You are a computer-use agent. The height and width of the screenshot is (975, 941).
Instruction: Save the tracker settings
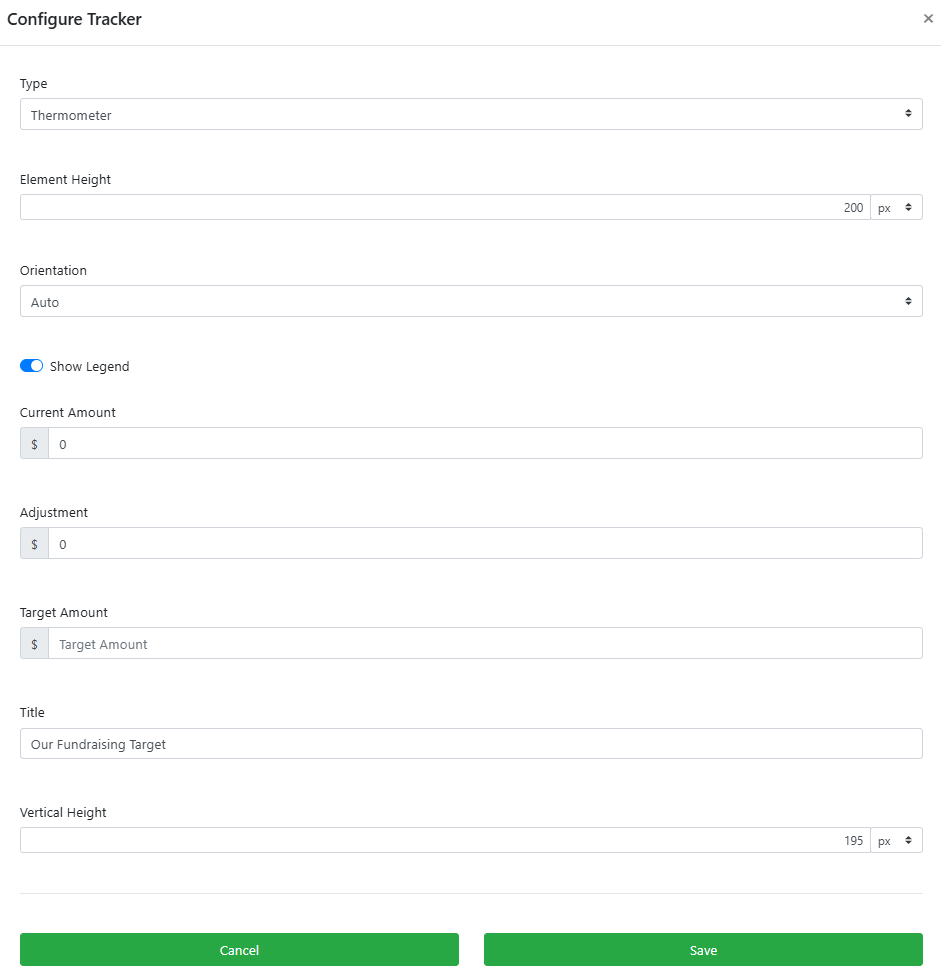(x=703, y=950)
